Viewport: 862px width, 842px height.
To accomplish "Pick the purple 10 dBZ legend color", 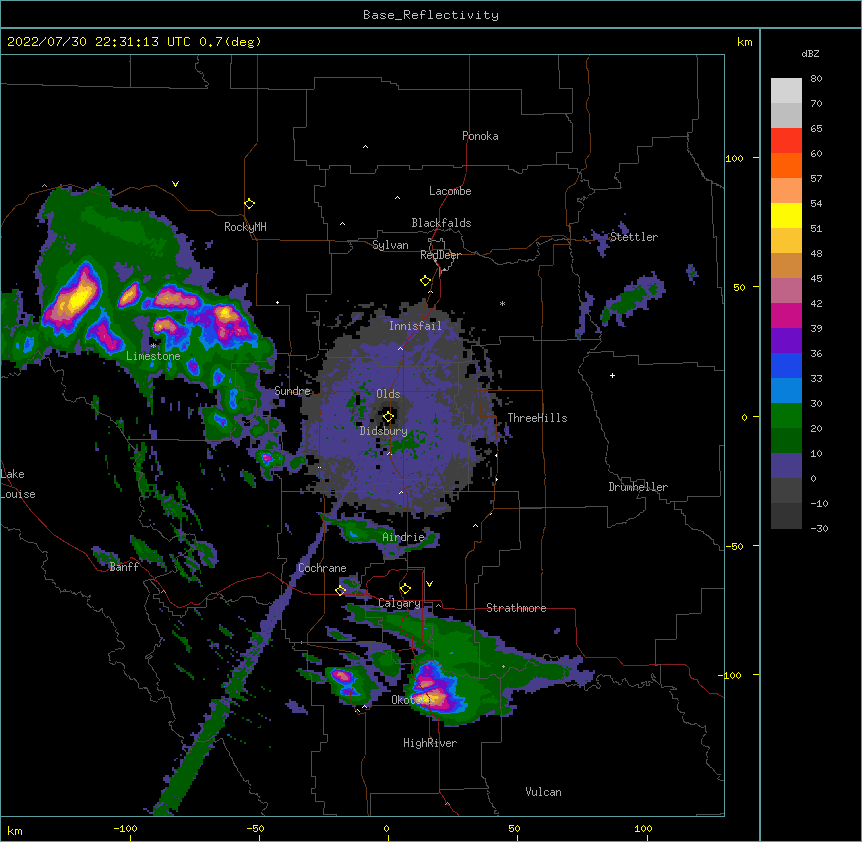I will pos(786,465).
